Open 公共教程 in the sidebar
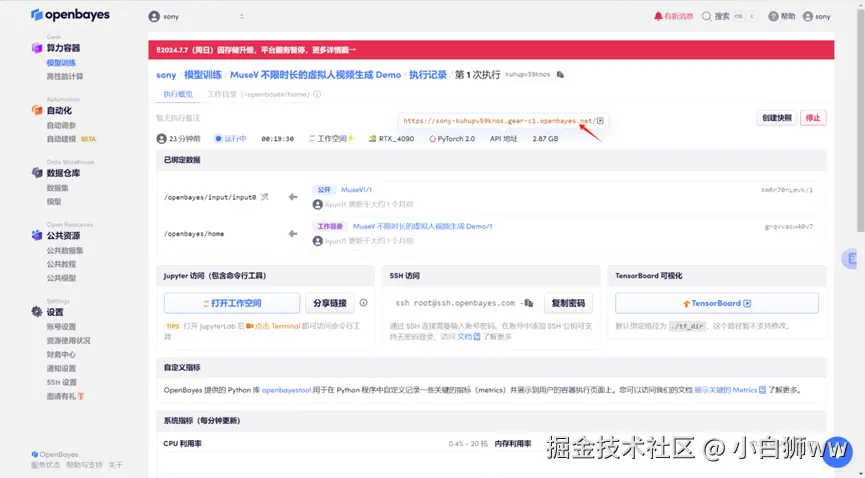Image resolution: width=865 pixels, height=478 pixels. tap(61, 264)
